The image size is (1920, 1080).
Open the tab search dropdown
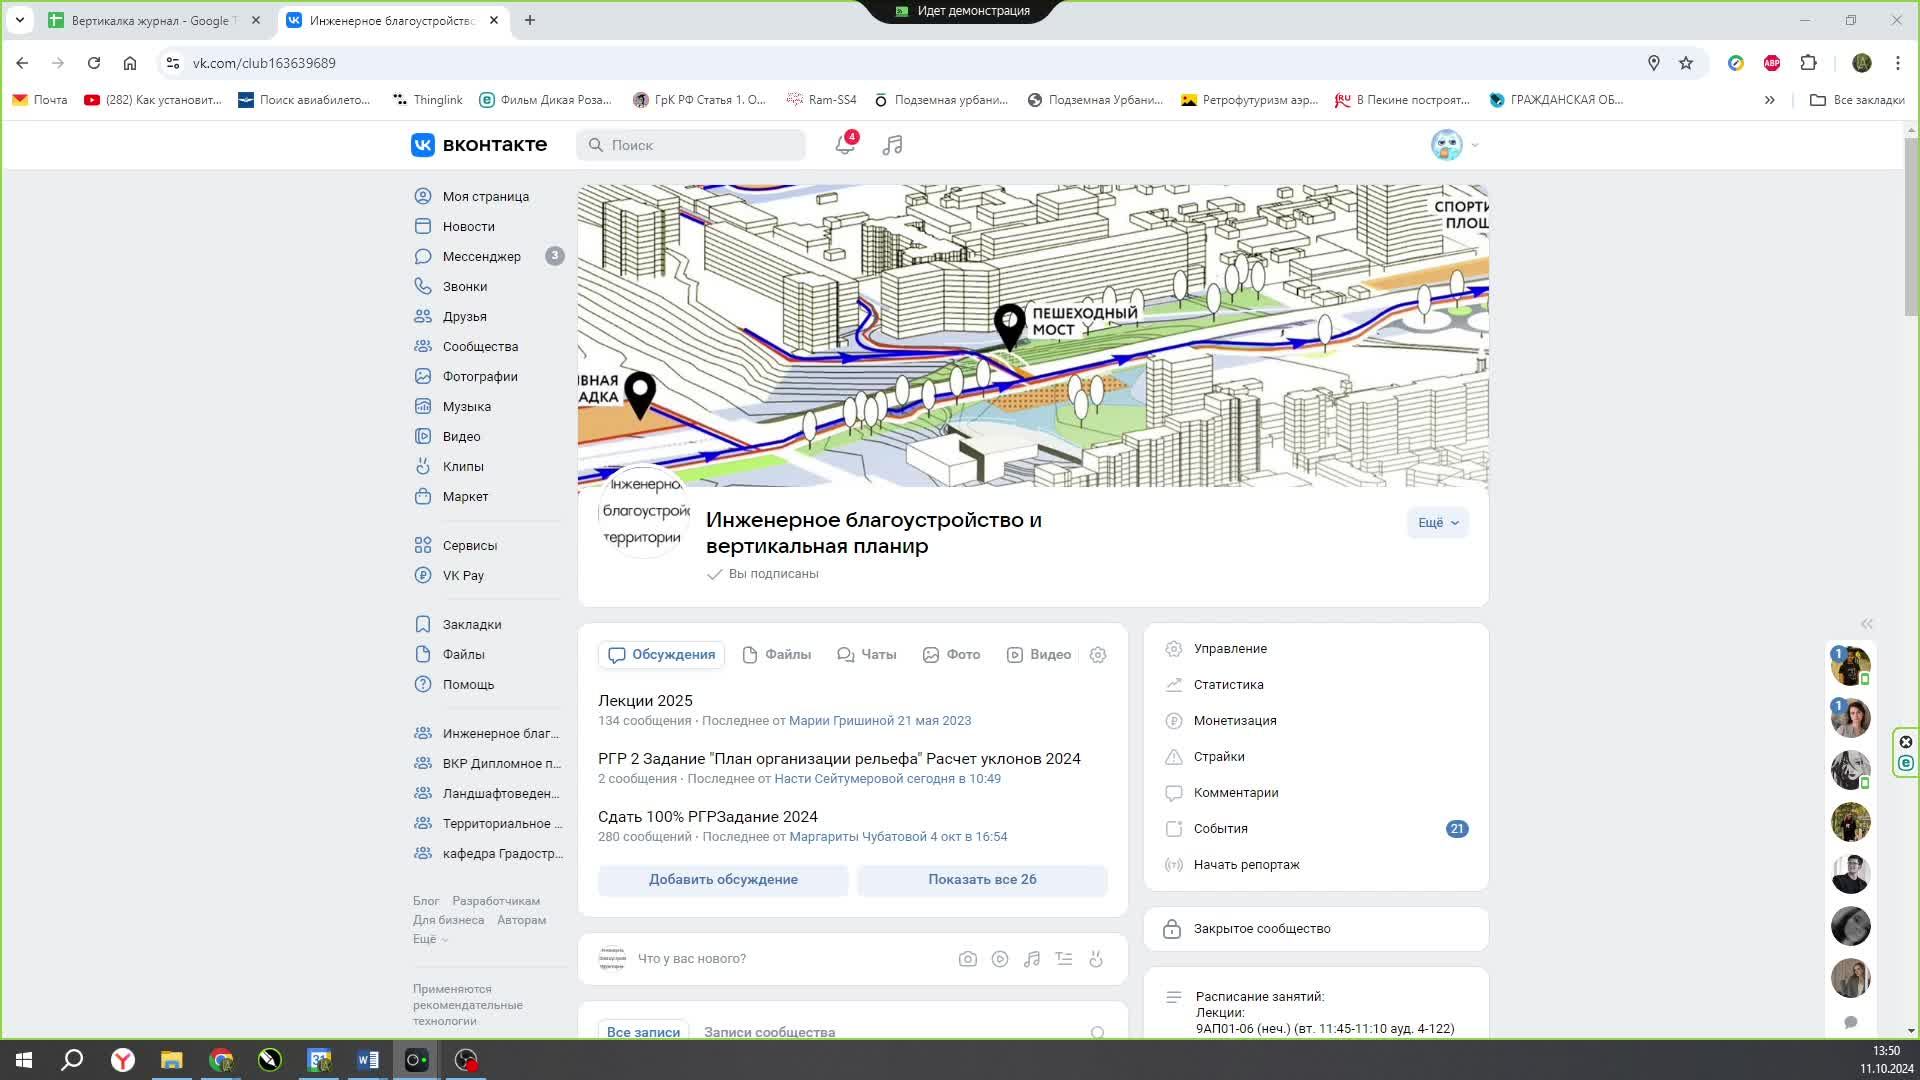[20, 20]
